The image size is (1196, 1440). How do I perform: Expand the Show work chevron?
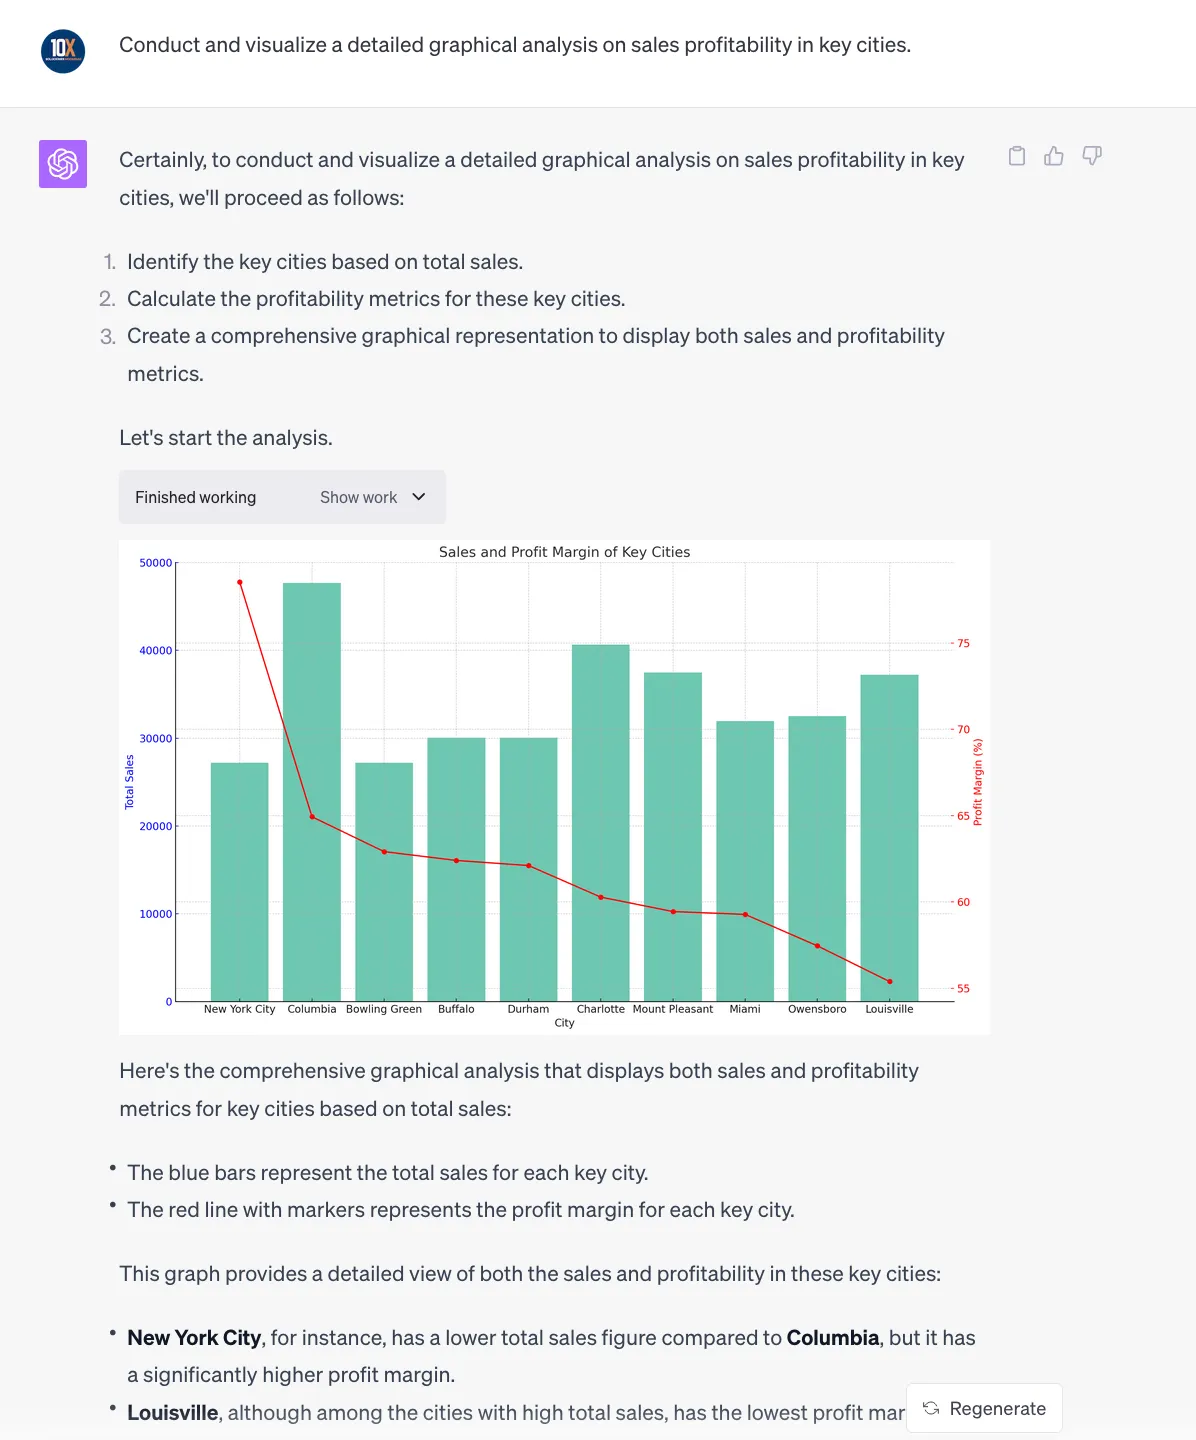point(419,497)
